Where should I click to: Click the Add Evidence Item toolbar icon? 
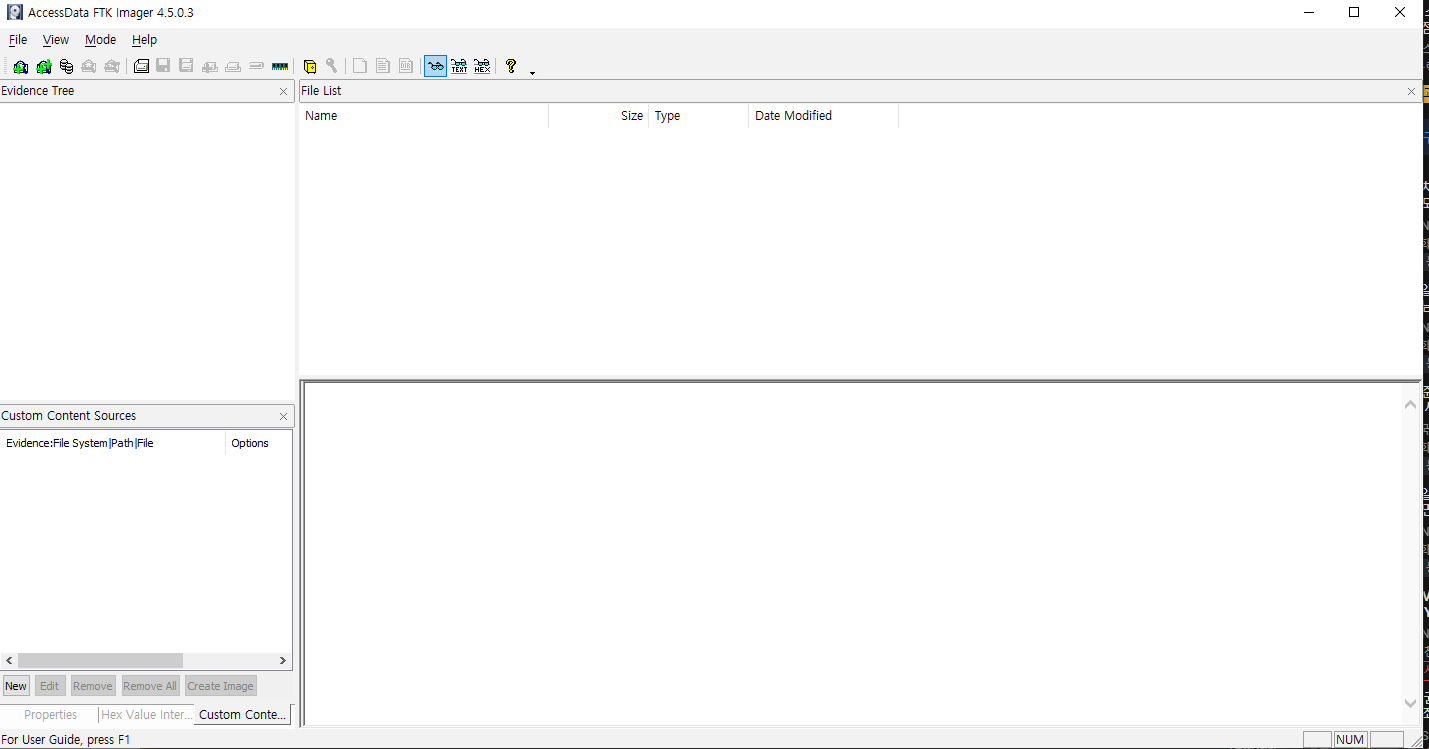coord(20,67)
